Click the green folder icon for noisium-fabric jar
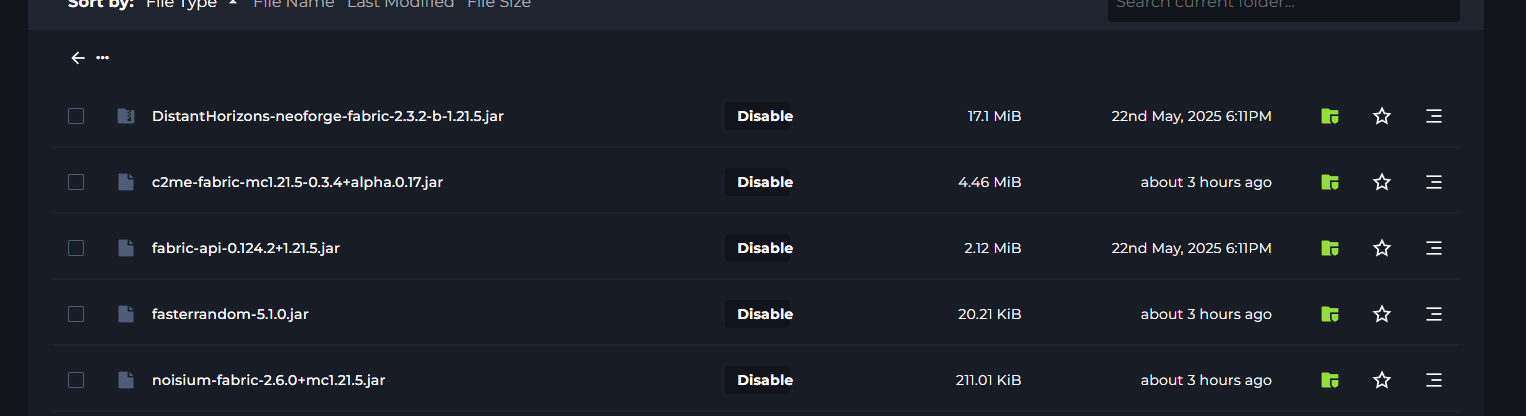This screenshot has width=1526, height=416. (1329, 380)
